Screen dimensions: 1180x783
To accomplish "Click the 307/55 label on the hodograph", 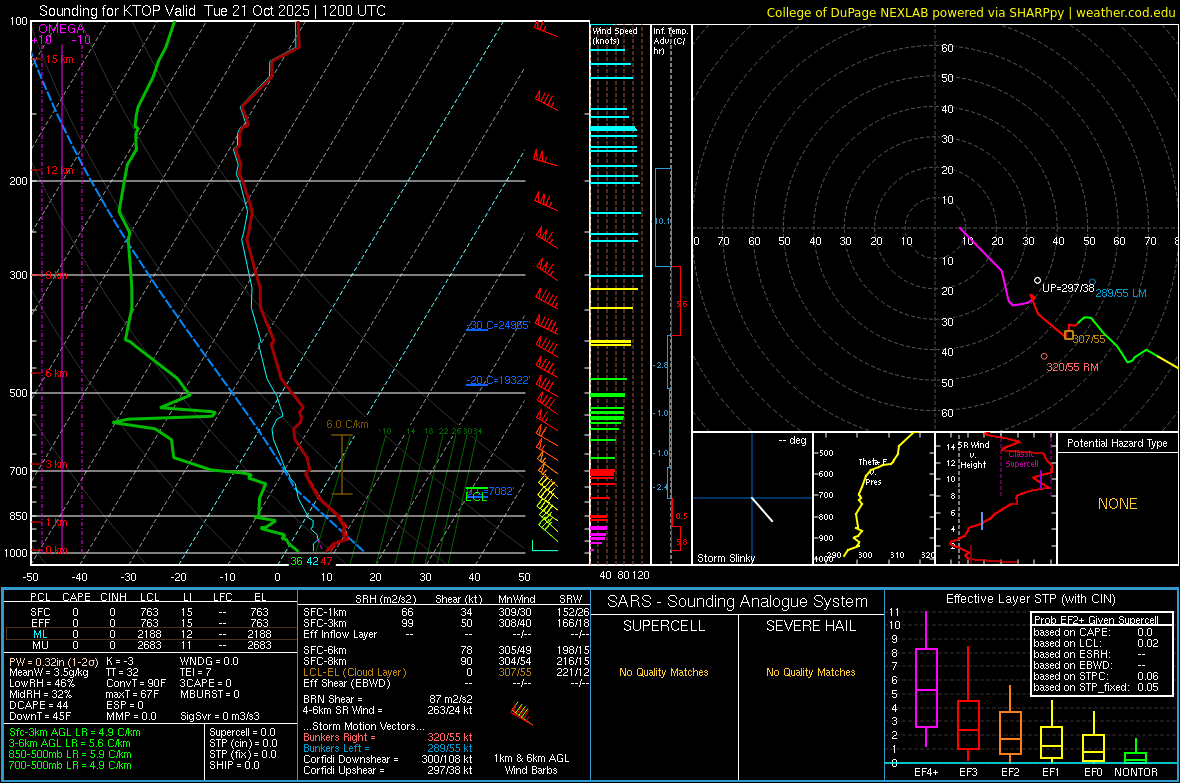I will (x=1089, y=340).
